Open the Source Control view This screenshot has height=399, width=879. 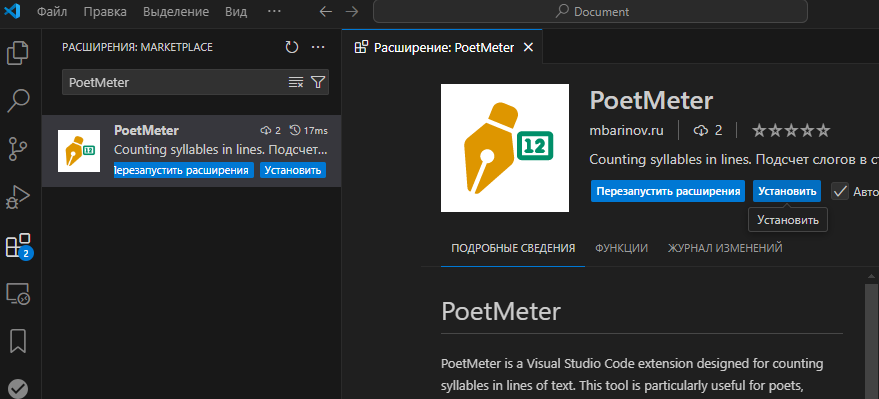pyautogui.click(x=17, y=149)
